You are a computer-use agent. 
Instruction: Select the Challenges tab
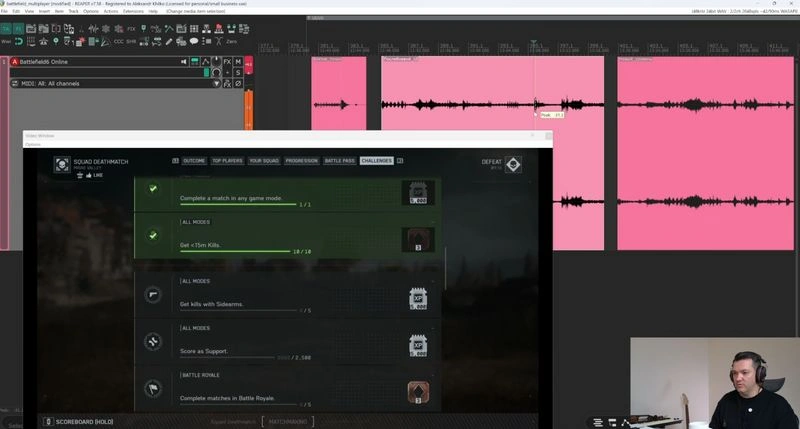[x=377, y=161]
